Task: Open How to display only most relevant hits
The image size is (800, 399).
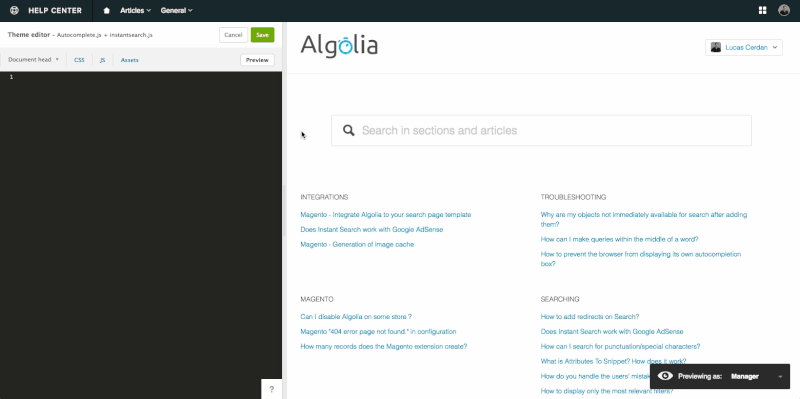Action: [607, 391]
